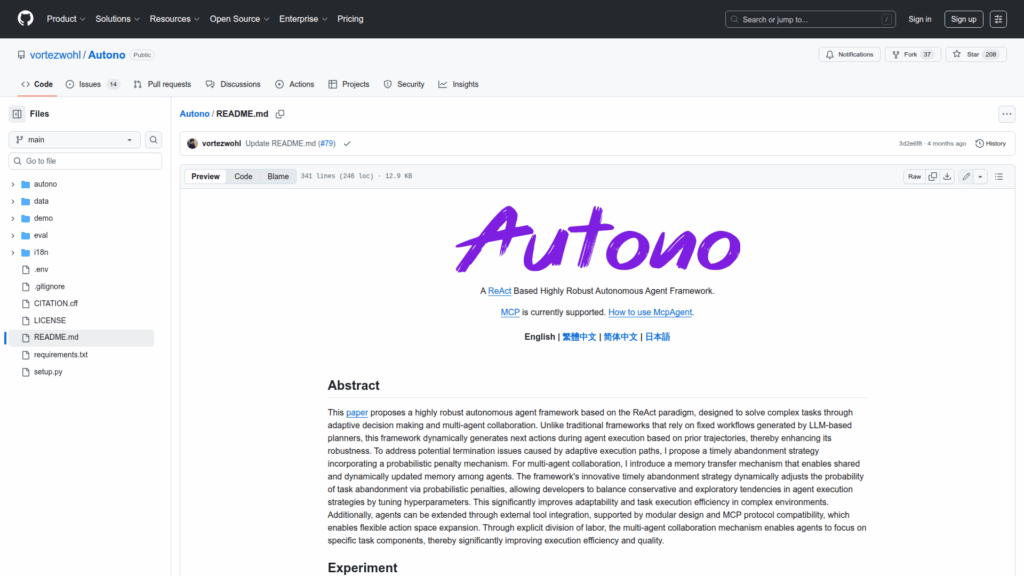Screen dimensions: 1024x576
Task: Open the paper link in Abstract
Action: [357, 412]
